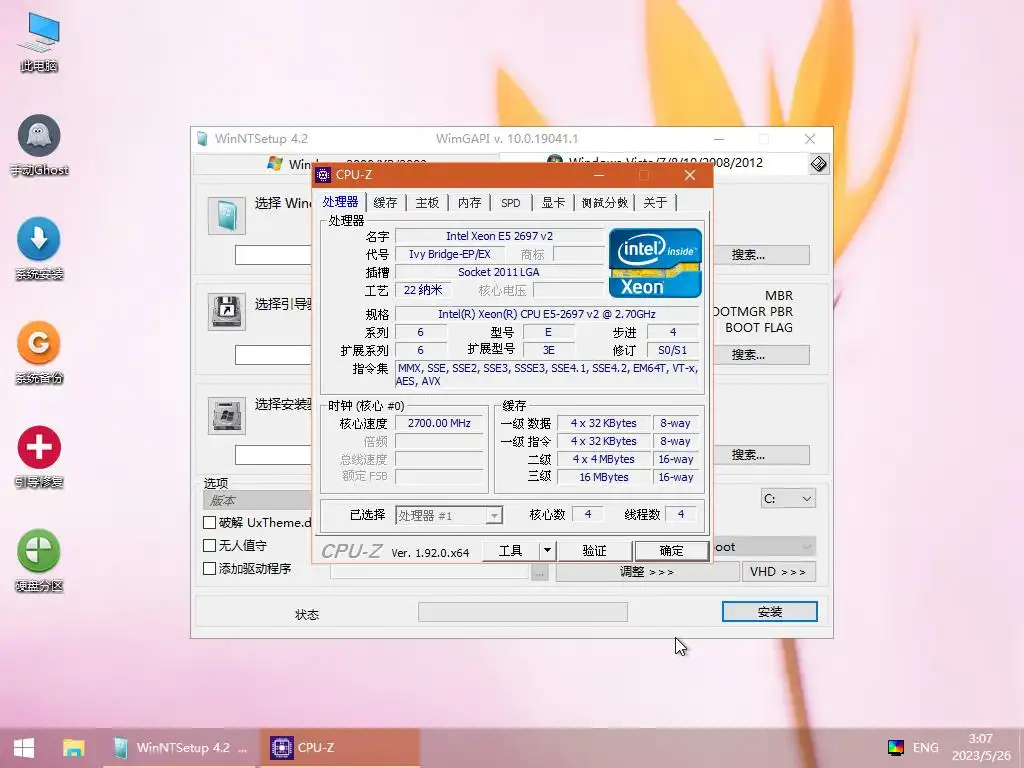
Task: Launch the 手动Ghost desktop icon
Action: (x=39, y=145)
